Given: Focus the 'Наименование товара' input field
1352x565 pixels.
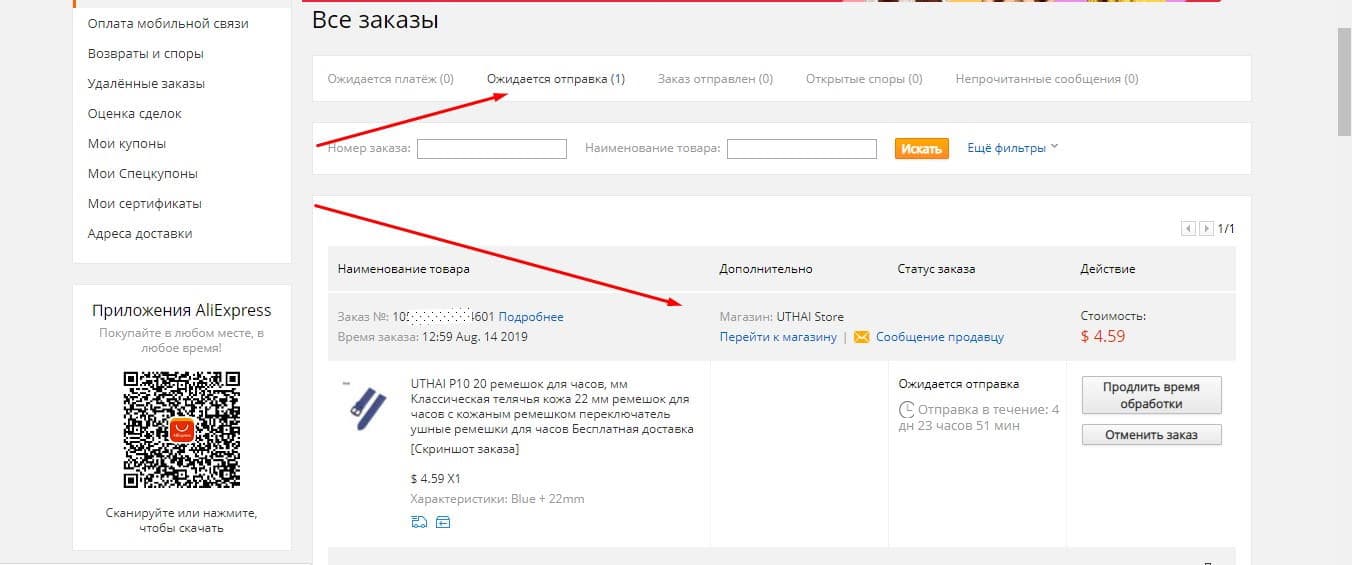Looking at the screenshot, I should (802, 148).
